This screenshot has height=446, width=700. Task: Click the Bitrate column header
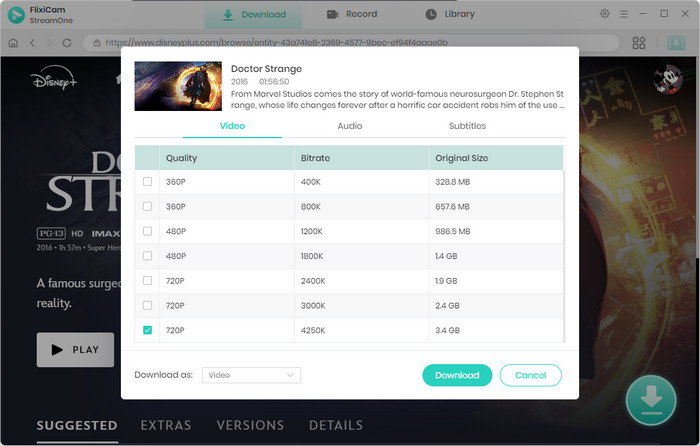pos(362,158)
